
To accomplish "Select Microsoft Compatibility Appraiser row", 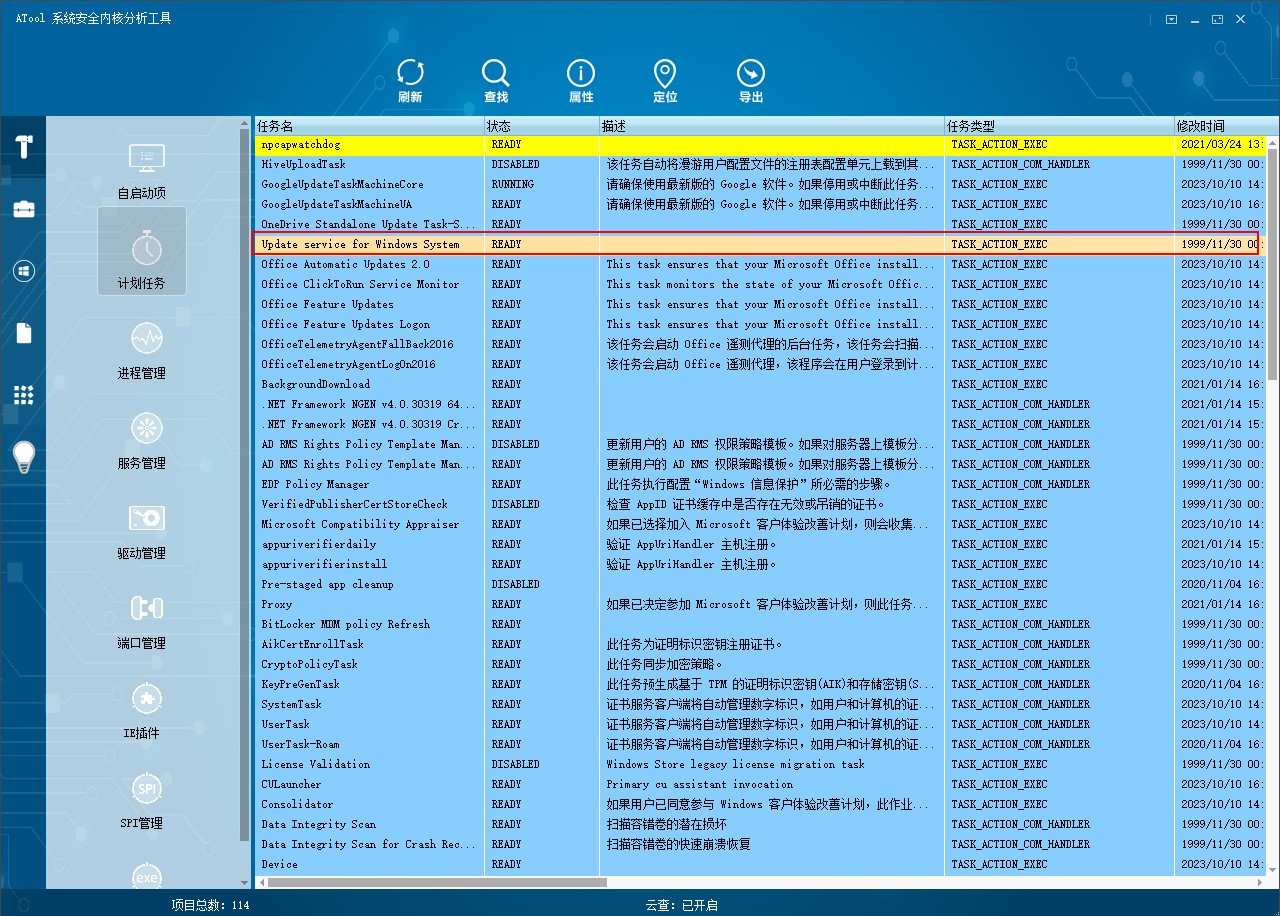I will click(761, 524).
